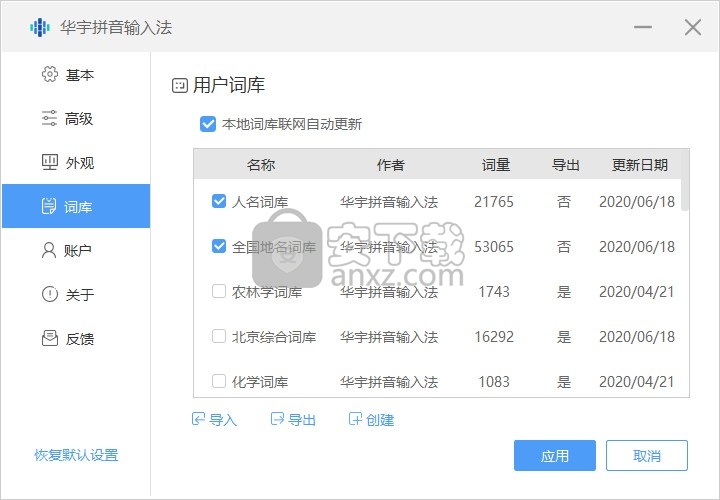
Task: Click the 导入 import icon
Action: pyautogui.click(x=198, y=420)
